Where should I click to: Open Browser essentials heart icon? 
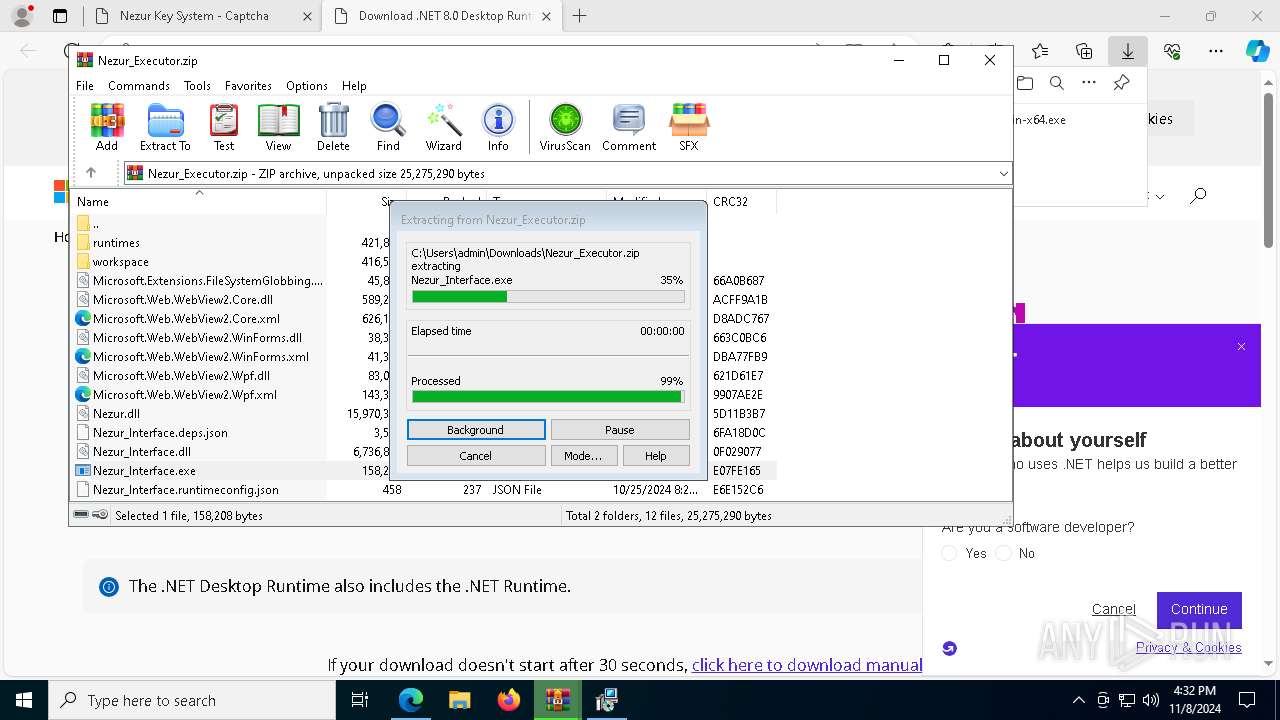(x=1172, y=51)
